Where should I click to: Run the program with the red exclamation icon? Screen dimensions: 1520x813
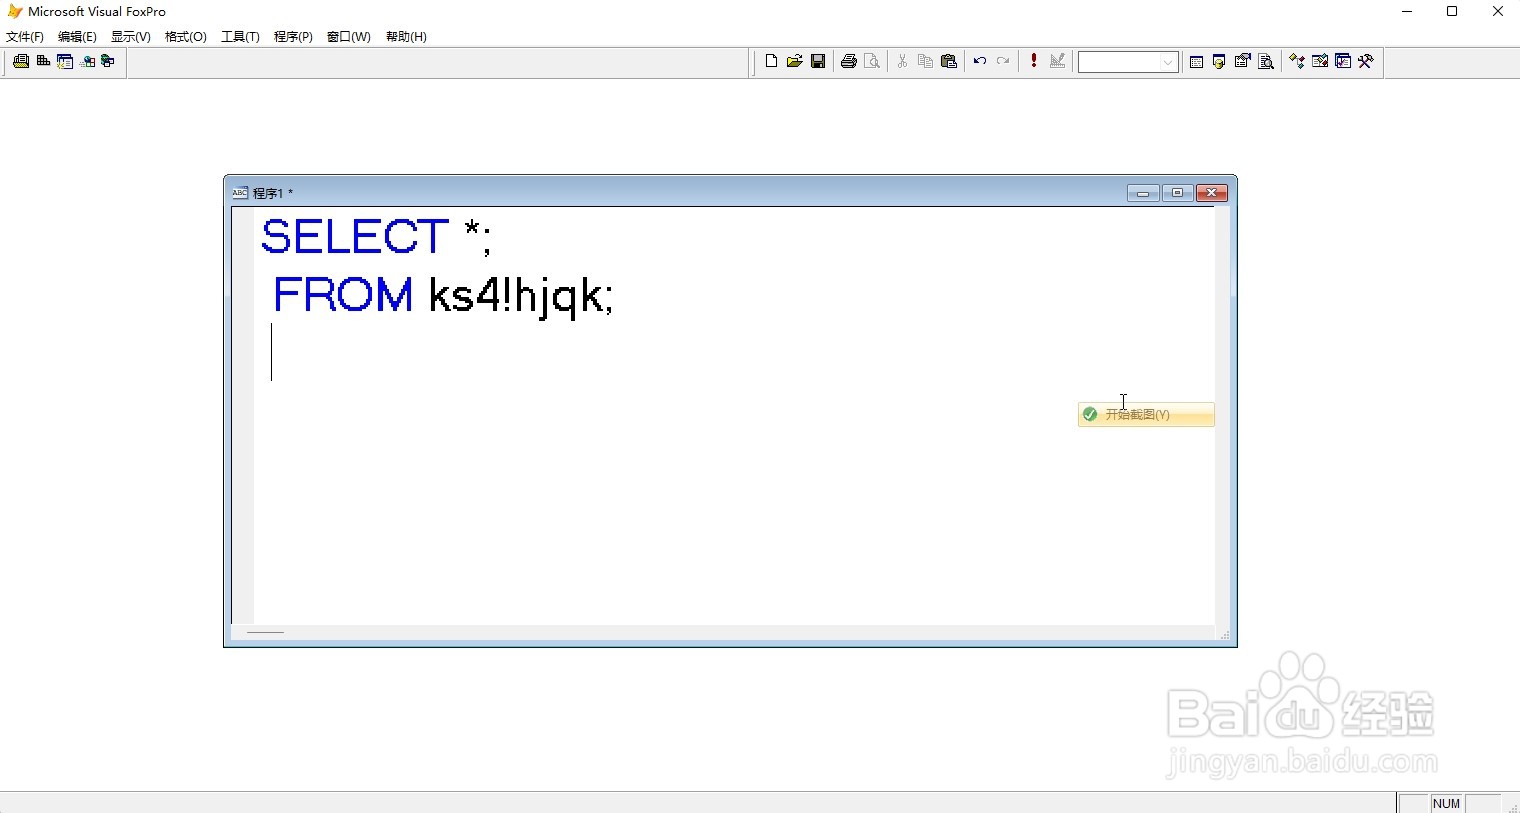(1034, 62)
